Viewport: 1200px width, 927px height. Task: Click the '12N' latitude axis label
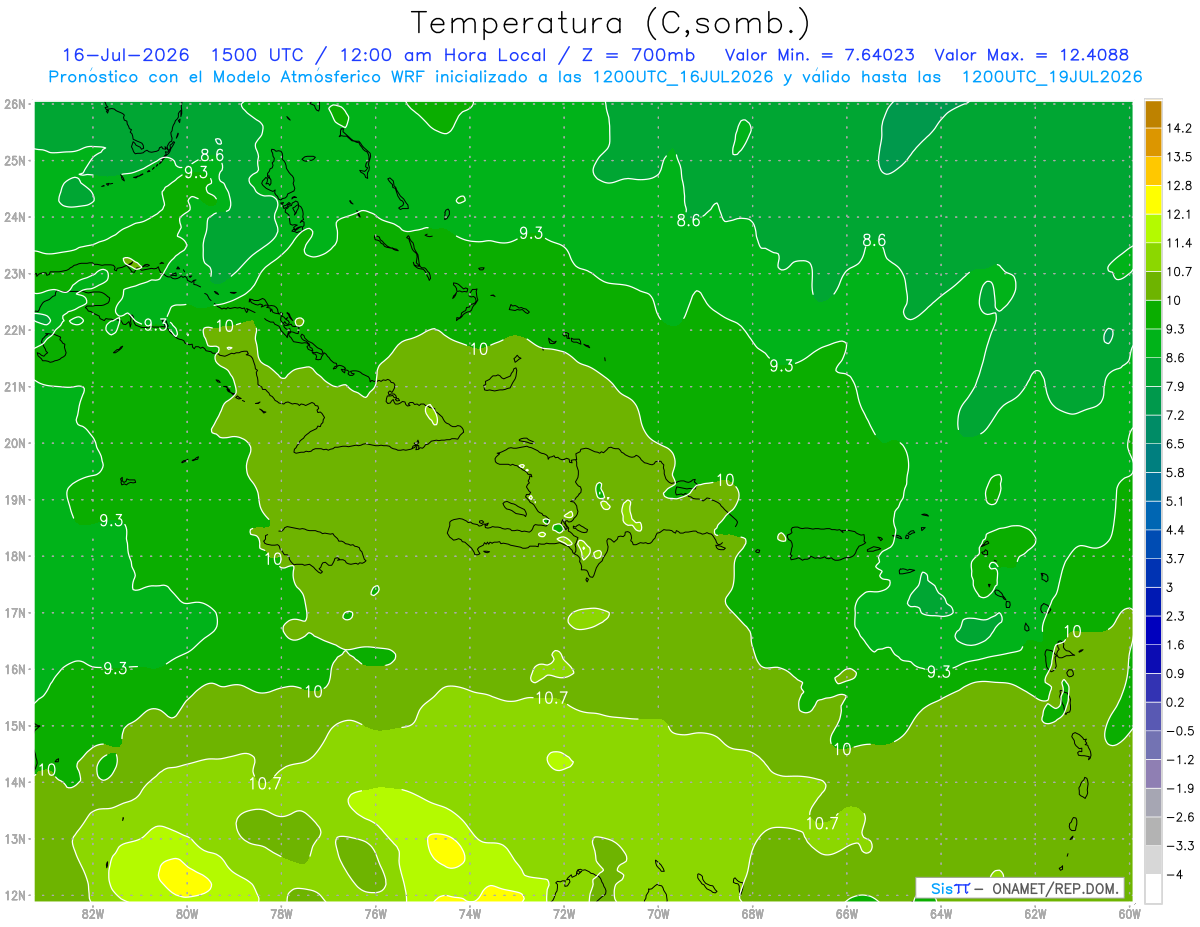(14, 896)
